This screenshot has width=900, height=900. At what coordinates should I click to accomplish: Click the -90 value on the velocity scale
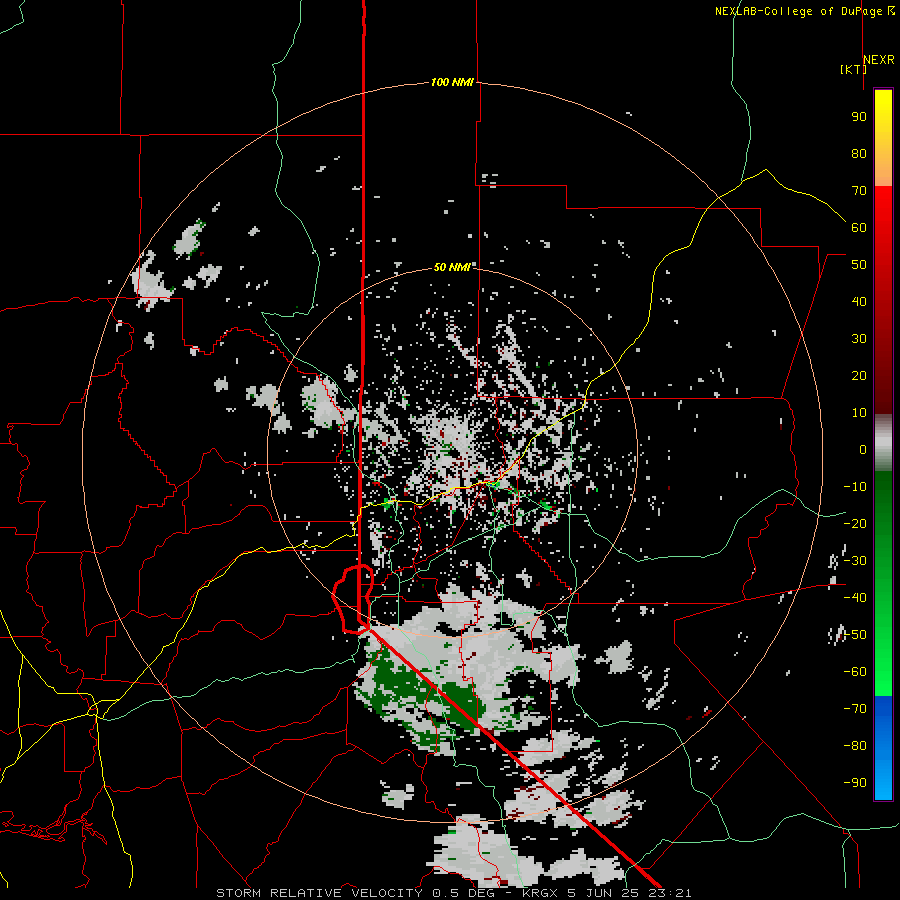(855, 783)
